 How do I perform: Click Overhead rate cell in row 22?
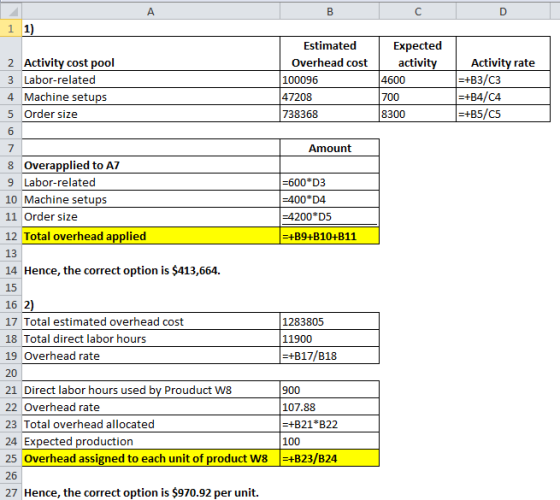(151, 407)
